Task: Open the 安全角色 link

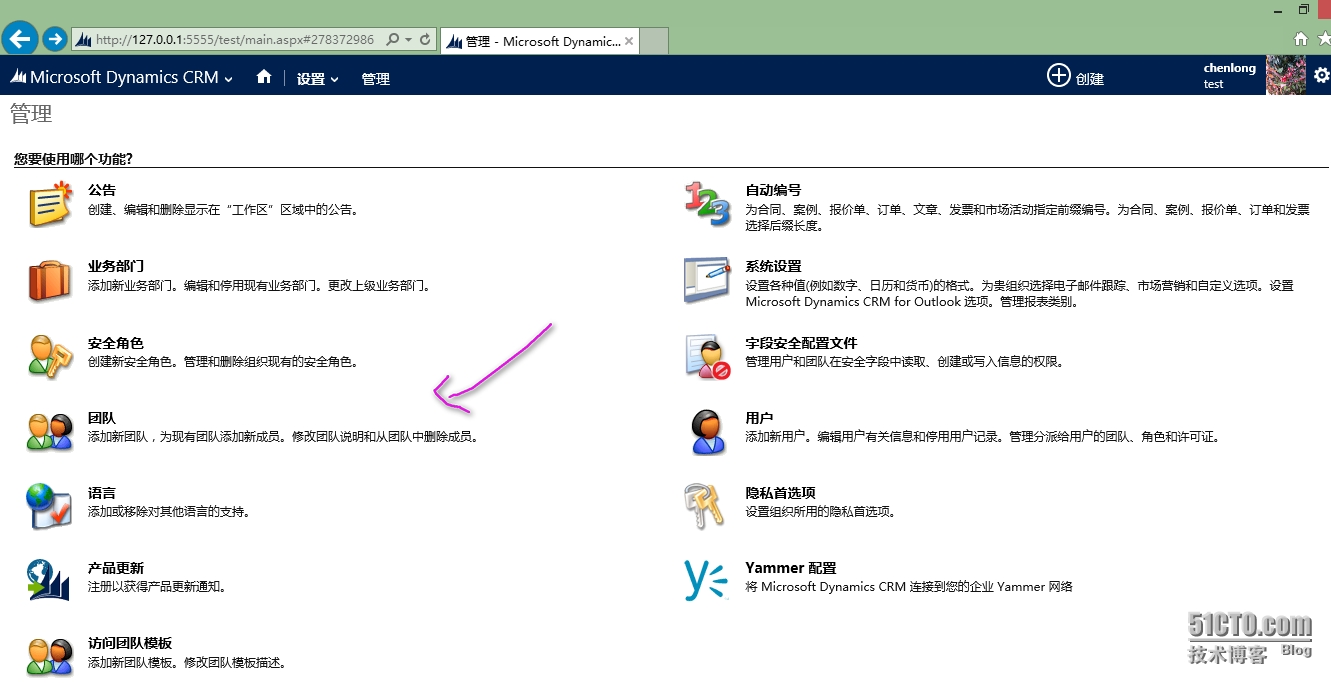Action: pyautogui.click(x=116, y=342)
